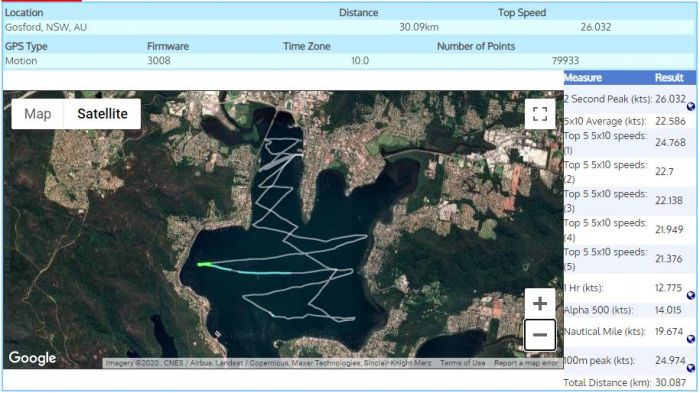Image resolution: width=700 pixels, height=393 pixels.
Task: Zoom in with the plus button
Action: 540,304
